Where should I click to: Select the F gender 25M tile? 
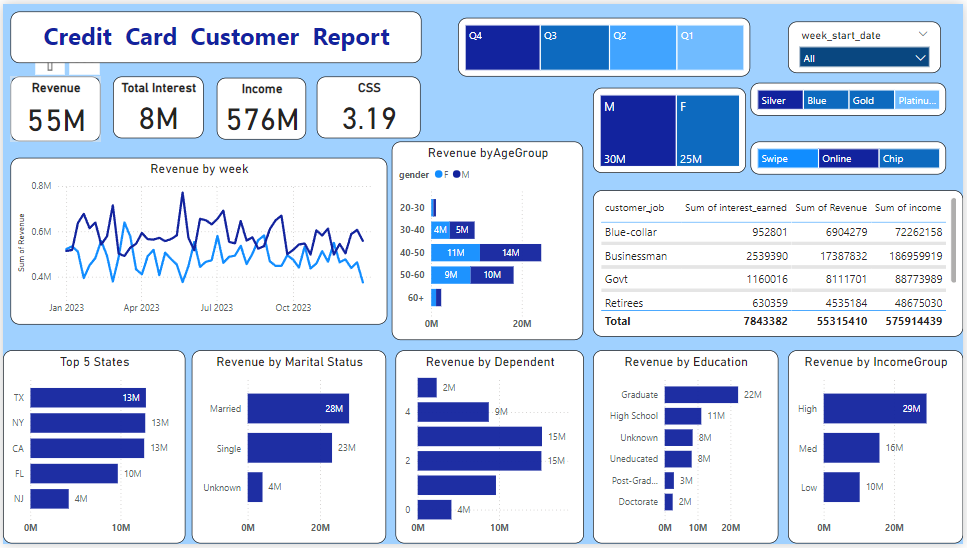(708, 131)
